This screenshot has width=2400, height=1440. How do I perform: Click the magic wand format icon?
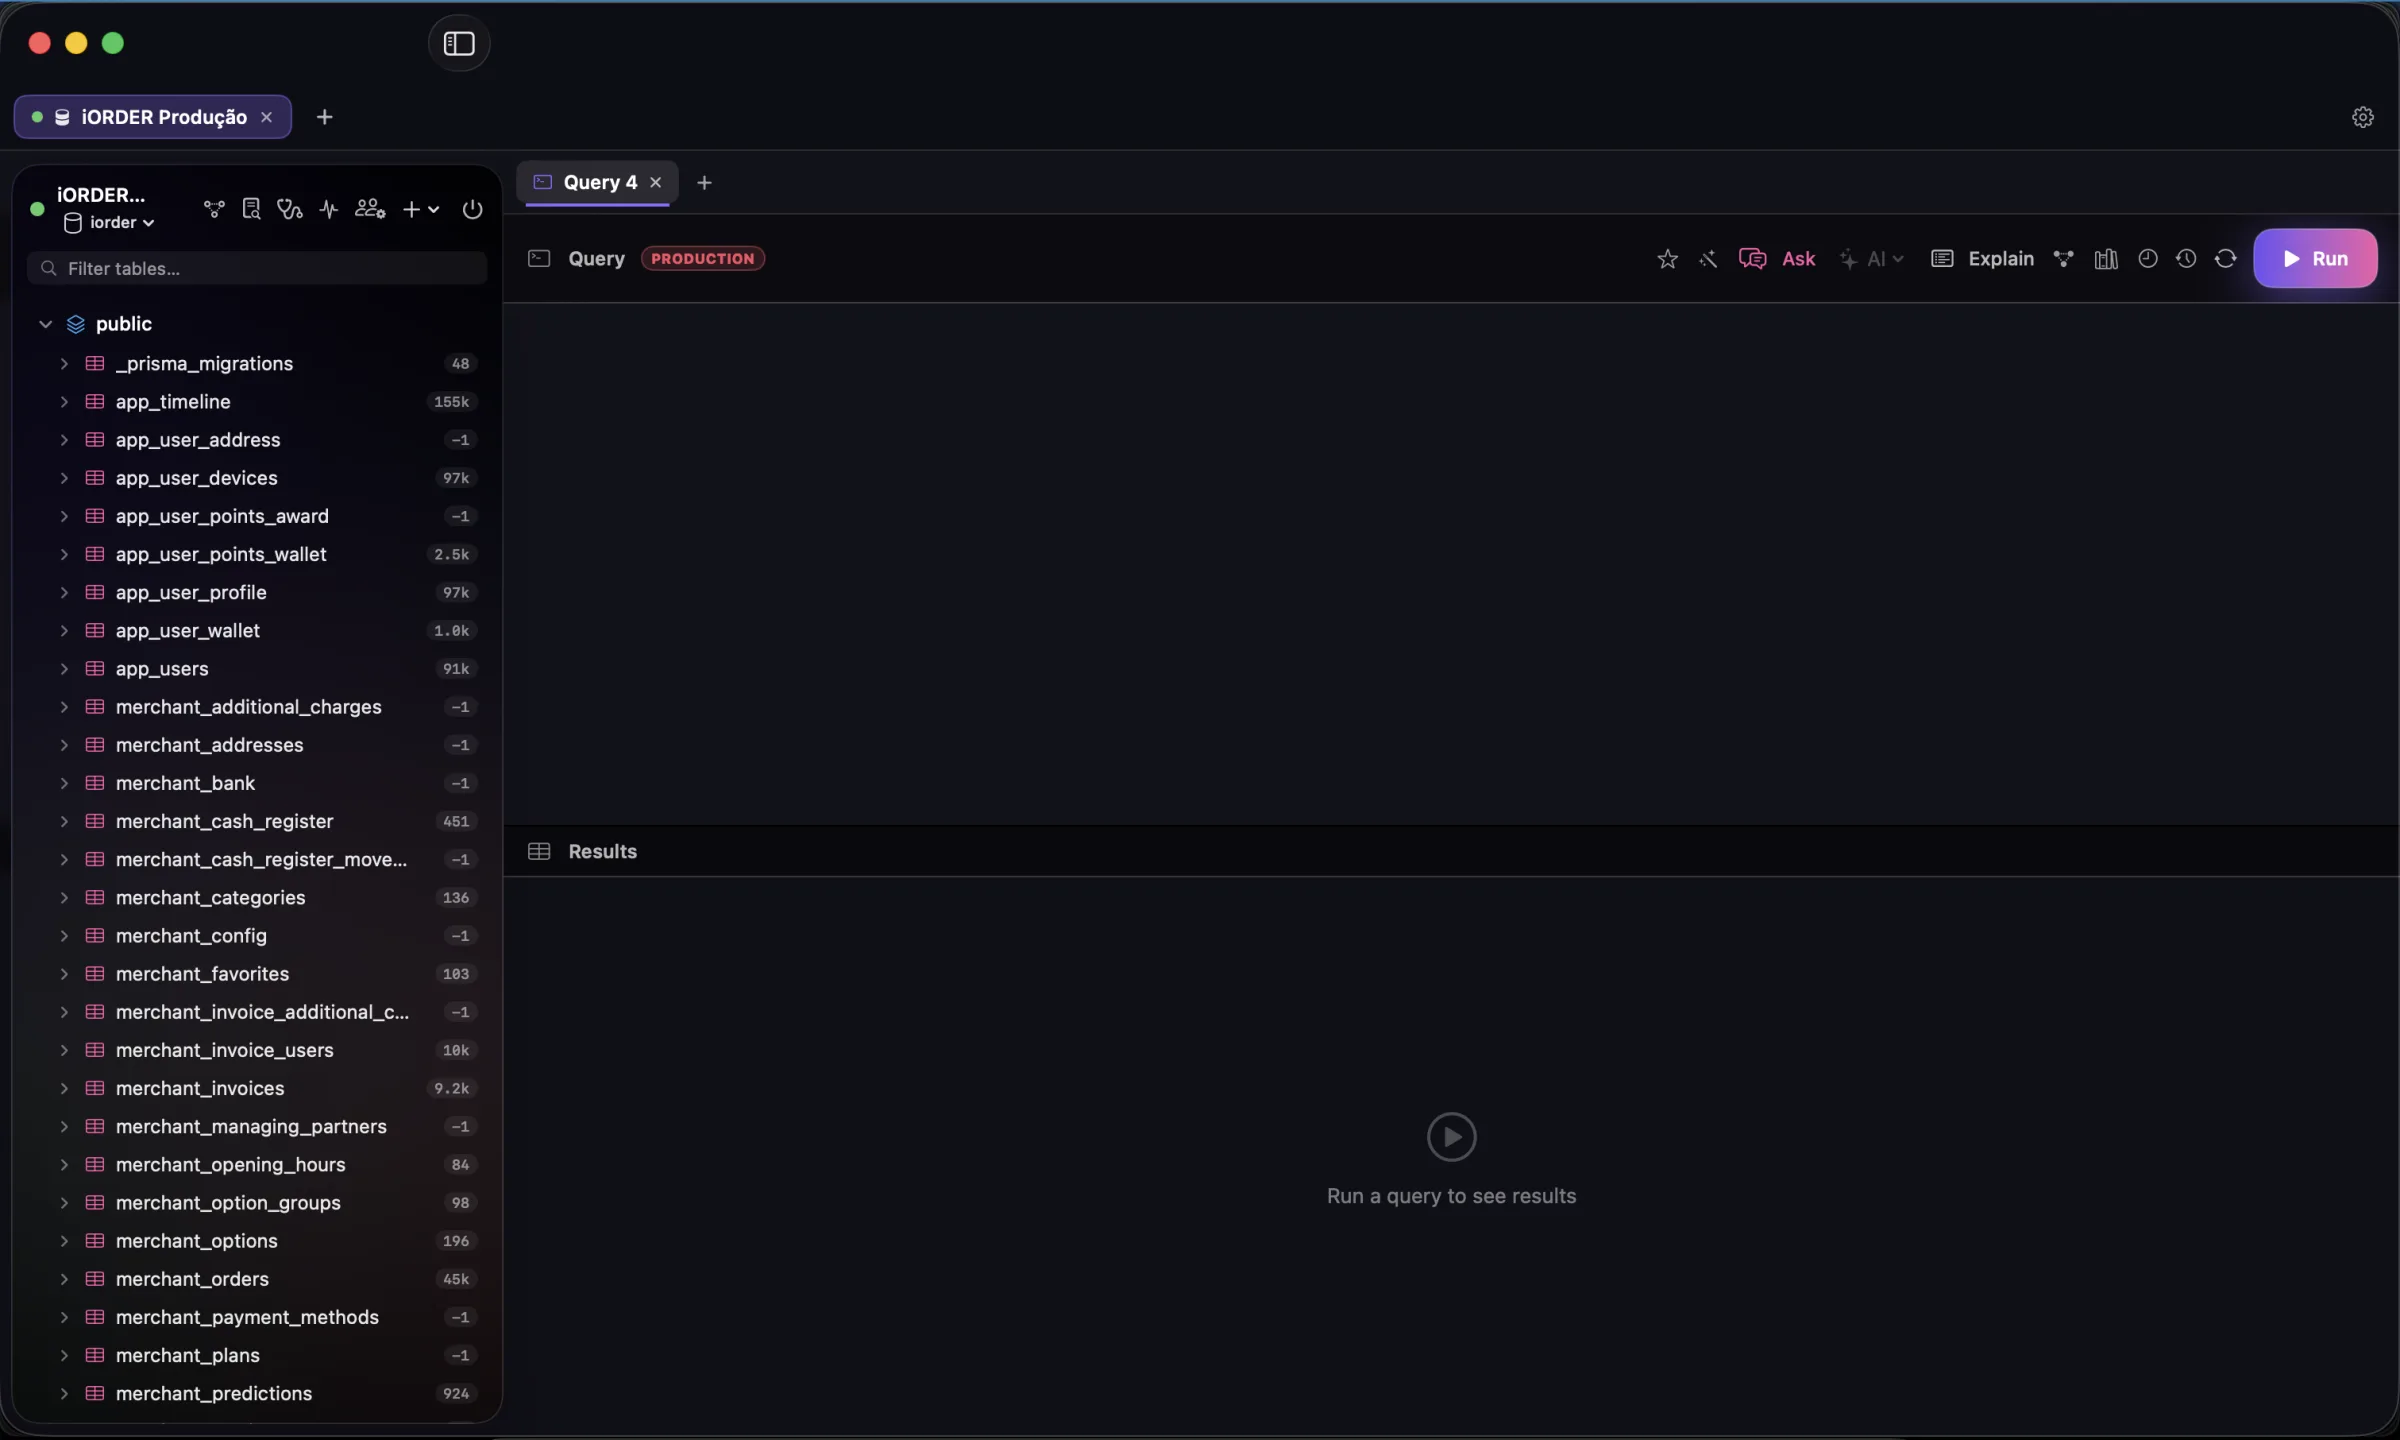click(1708, 259)
